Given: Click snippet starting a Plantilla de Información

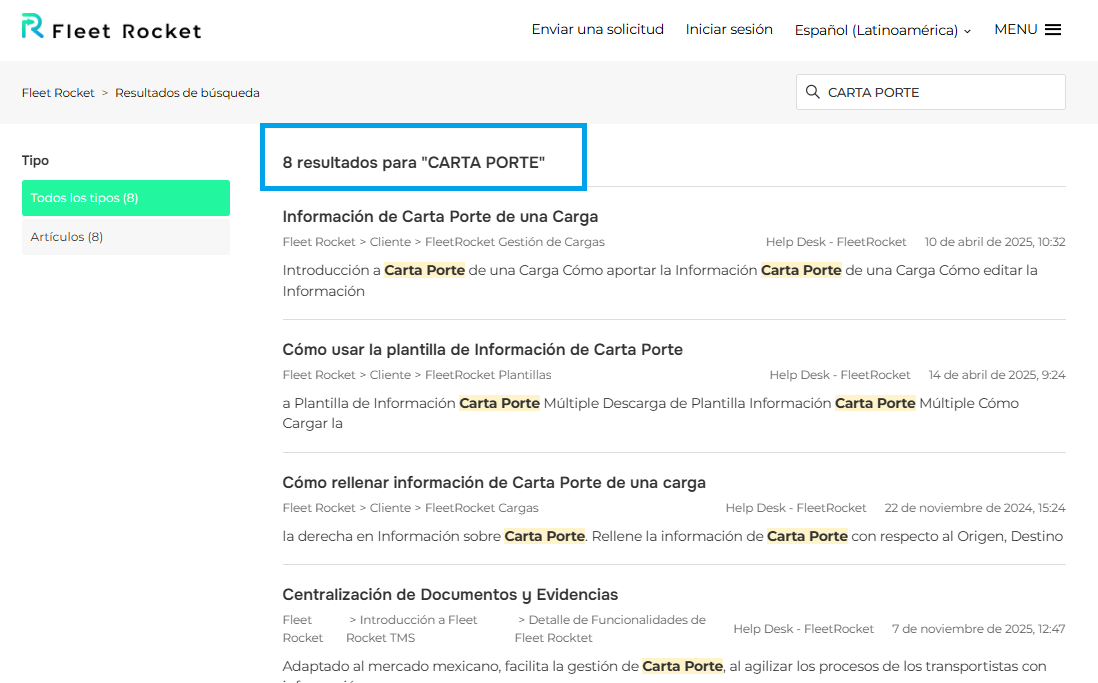Looking at the screenshot, I should click(x=651, y=413).
